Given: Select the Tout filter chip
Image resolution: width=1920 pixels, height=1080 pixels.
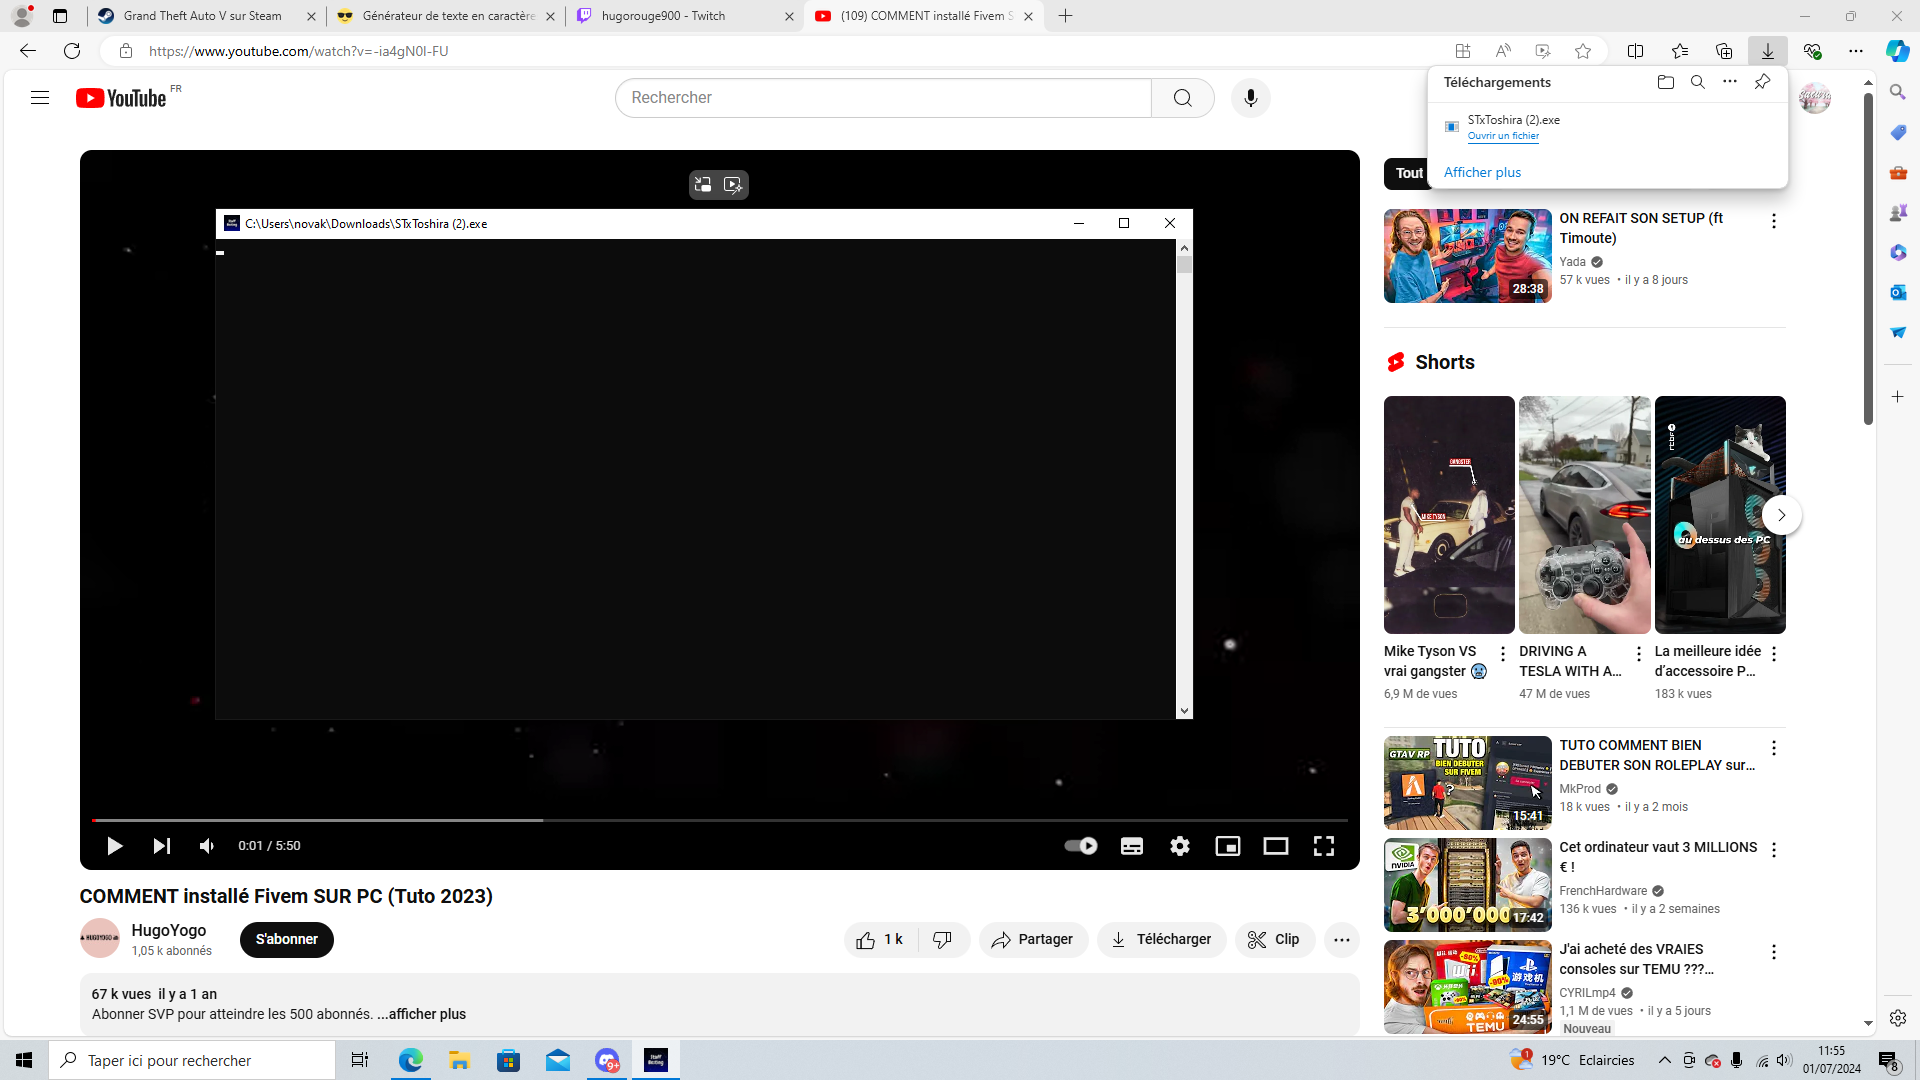Looking at the screenshot, I should [1409, 173].
